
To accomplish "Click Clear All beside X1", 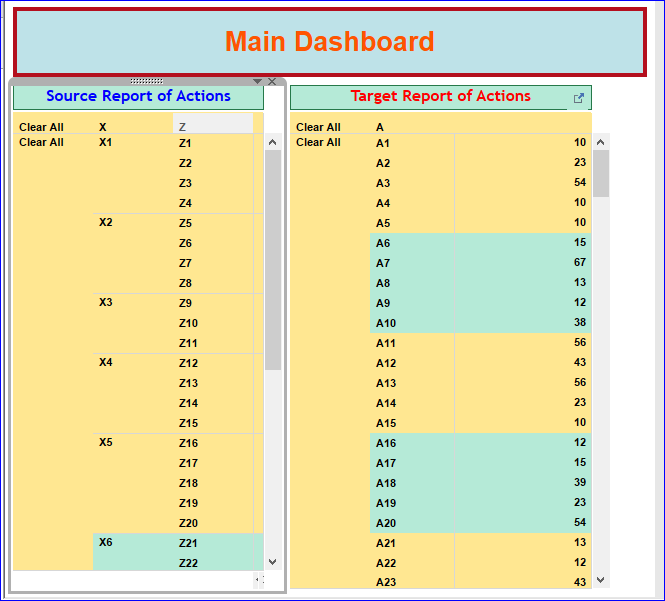I will pyautogui.click(x=41, y=143).
